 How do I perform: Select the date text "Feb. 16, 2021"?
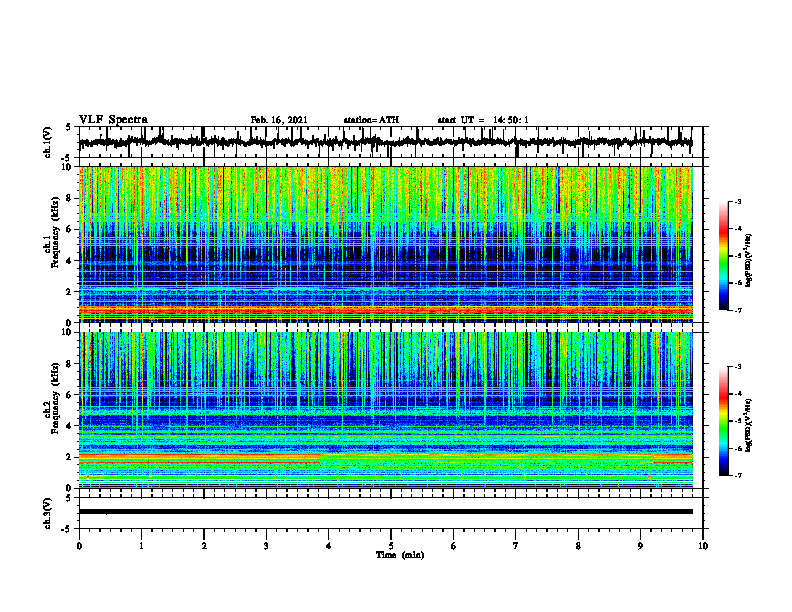(279, 120)
